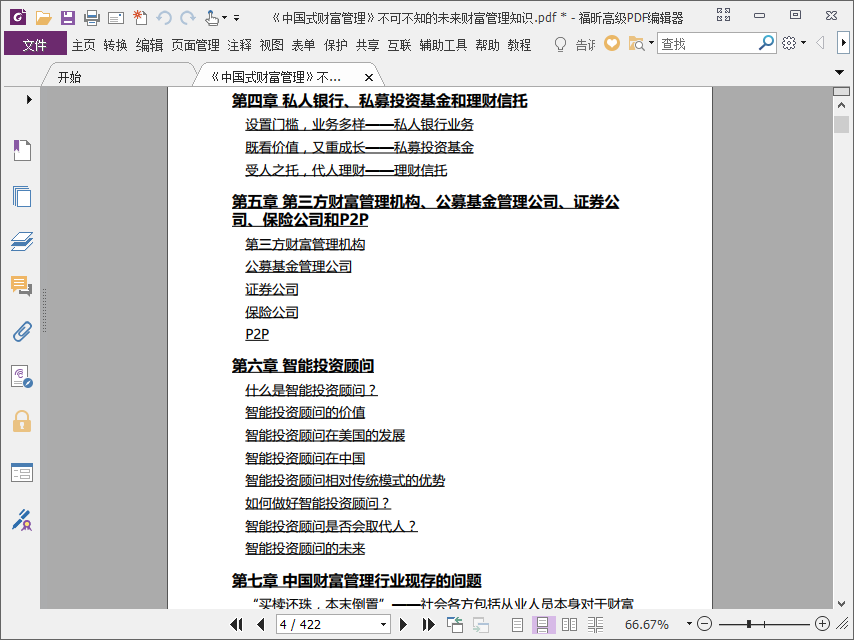Save the document with the floppy icon
The image size is (854, 640).
[68, 18]
